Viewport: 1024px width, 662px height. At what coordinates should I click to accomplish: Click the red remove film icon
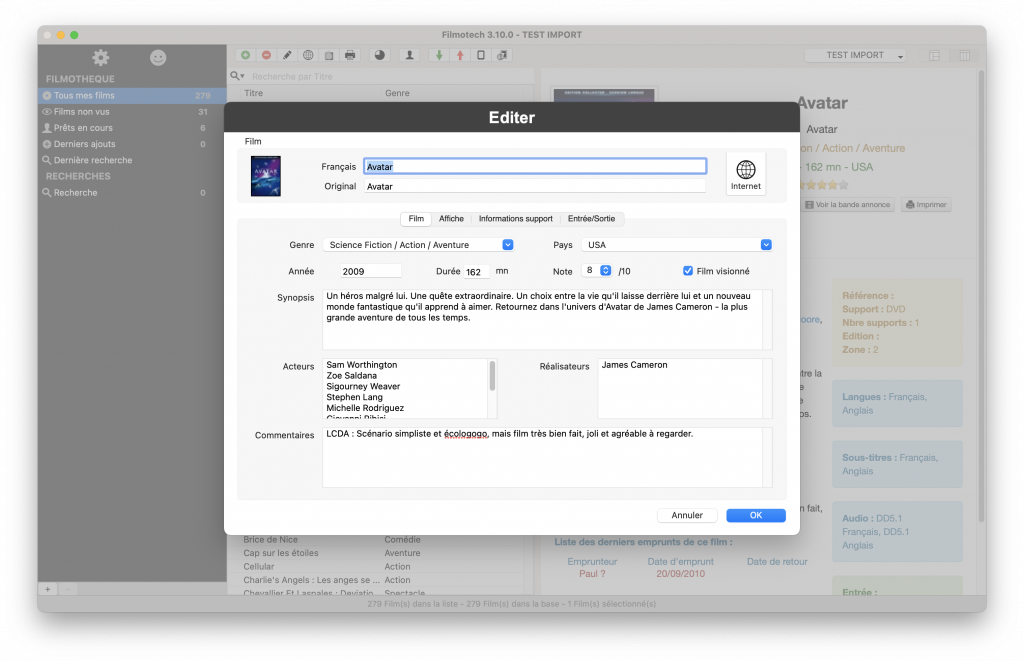(x=266, y=55)
